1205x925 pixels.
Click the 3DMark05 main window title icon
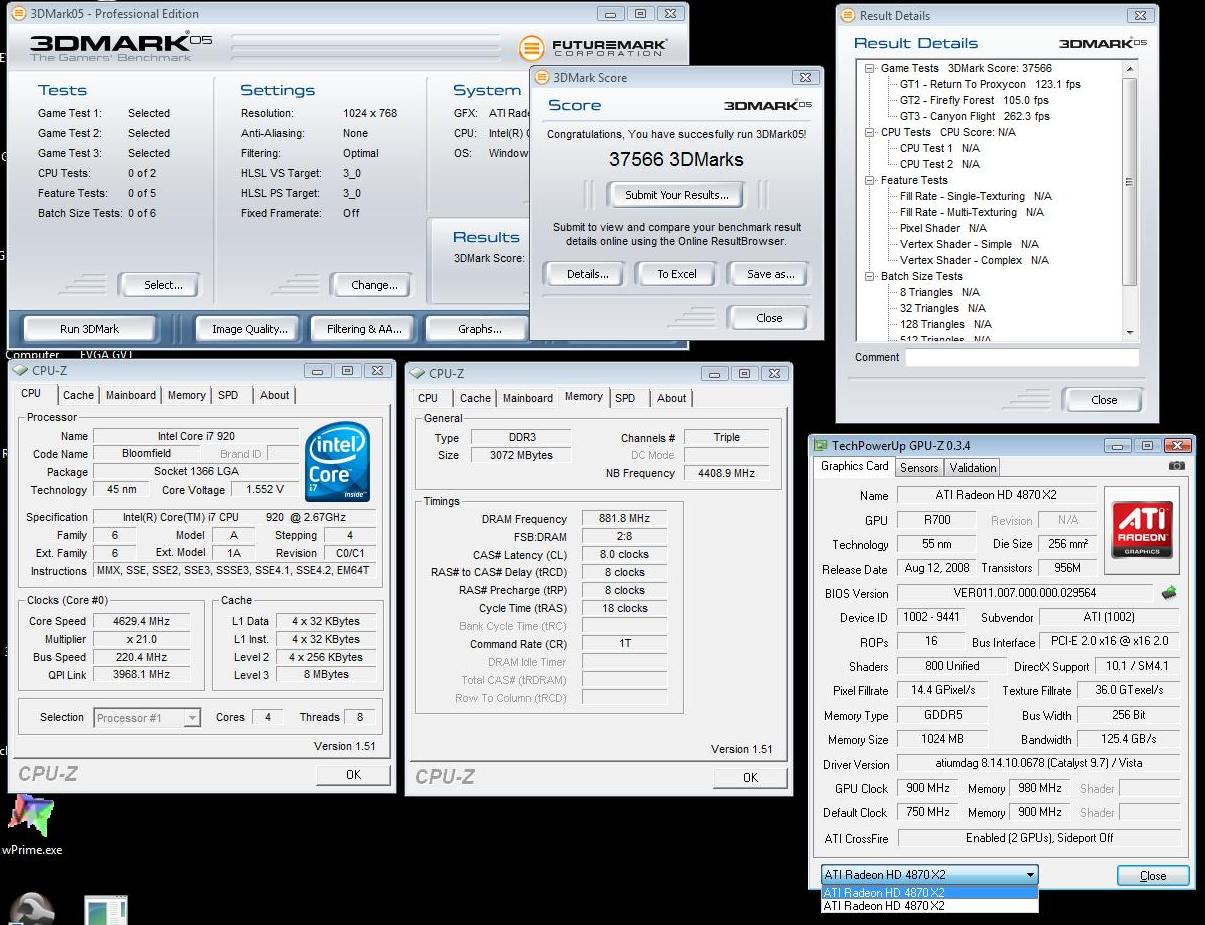click(x=19, y=14)
